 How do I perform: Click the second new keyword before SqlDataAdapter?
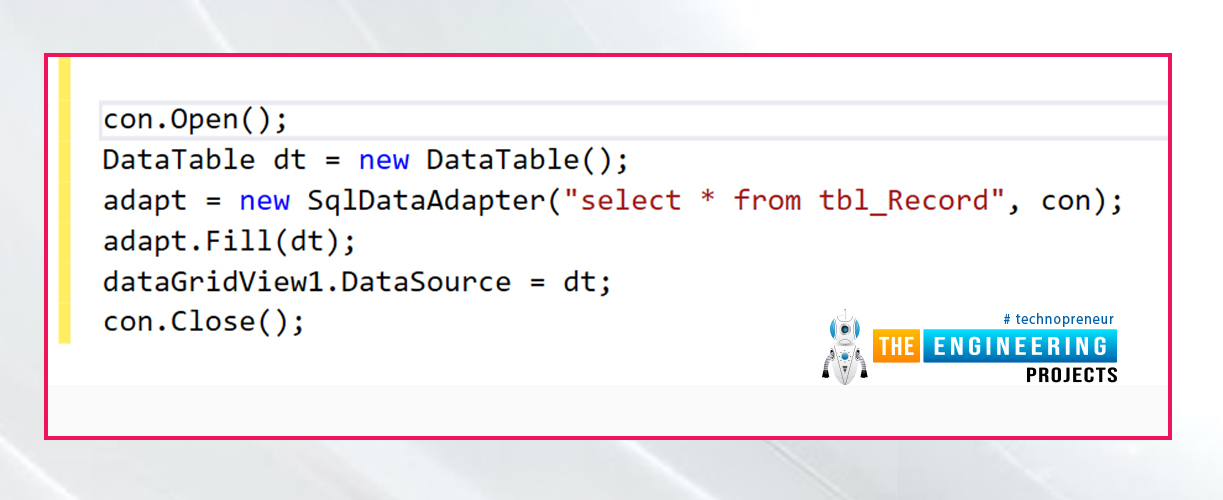(x=264, y=202)
